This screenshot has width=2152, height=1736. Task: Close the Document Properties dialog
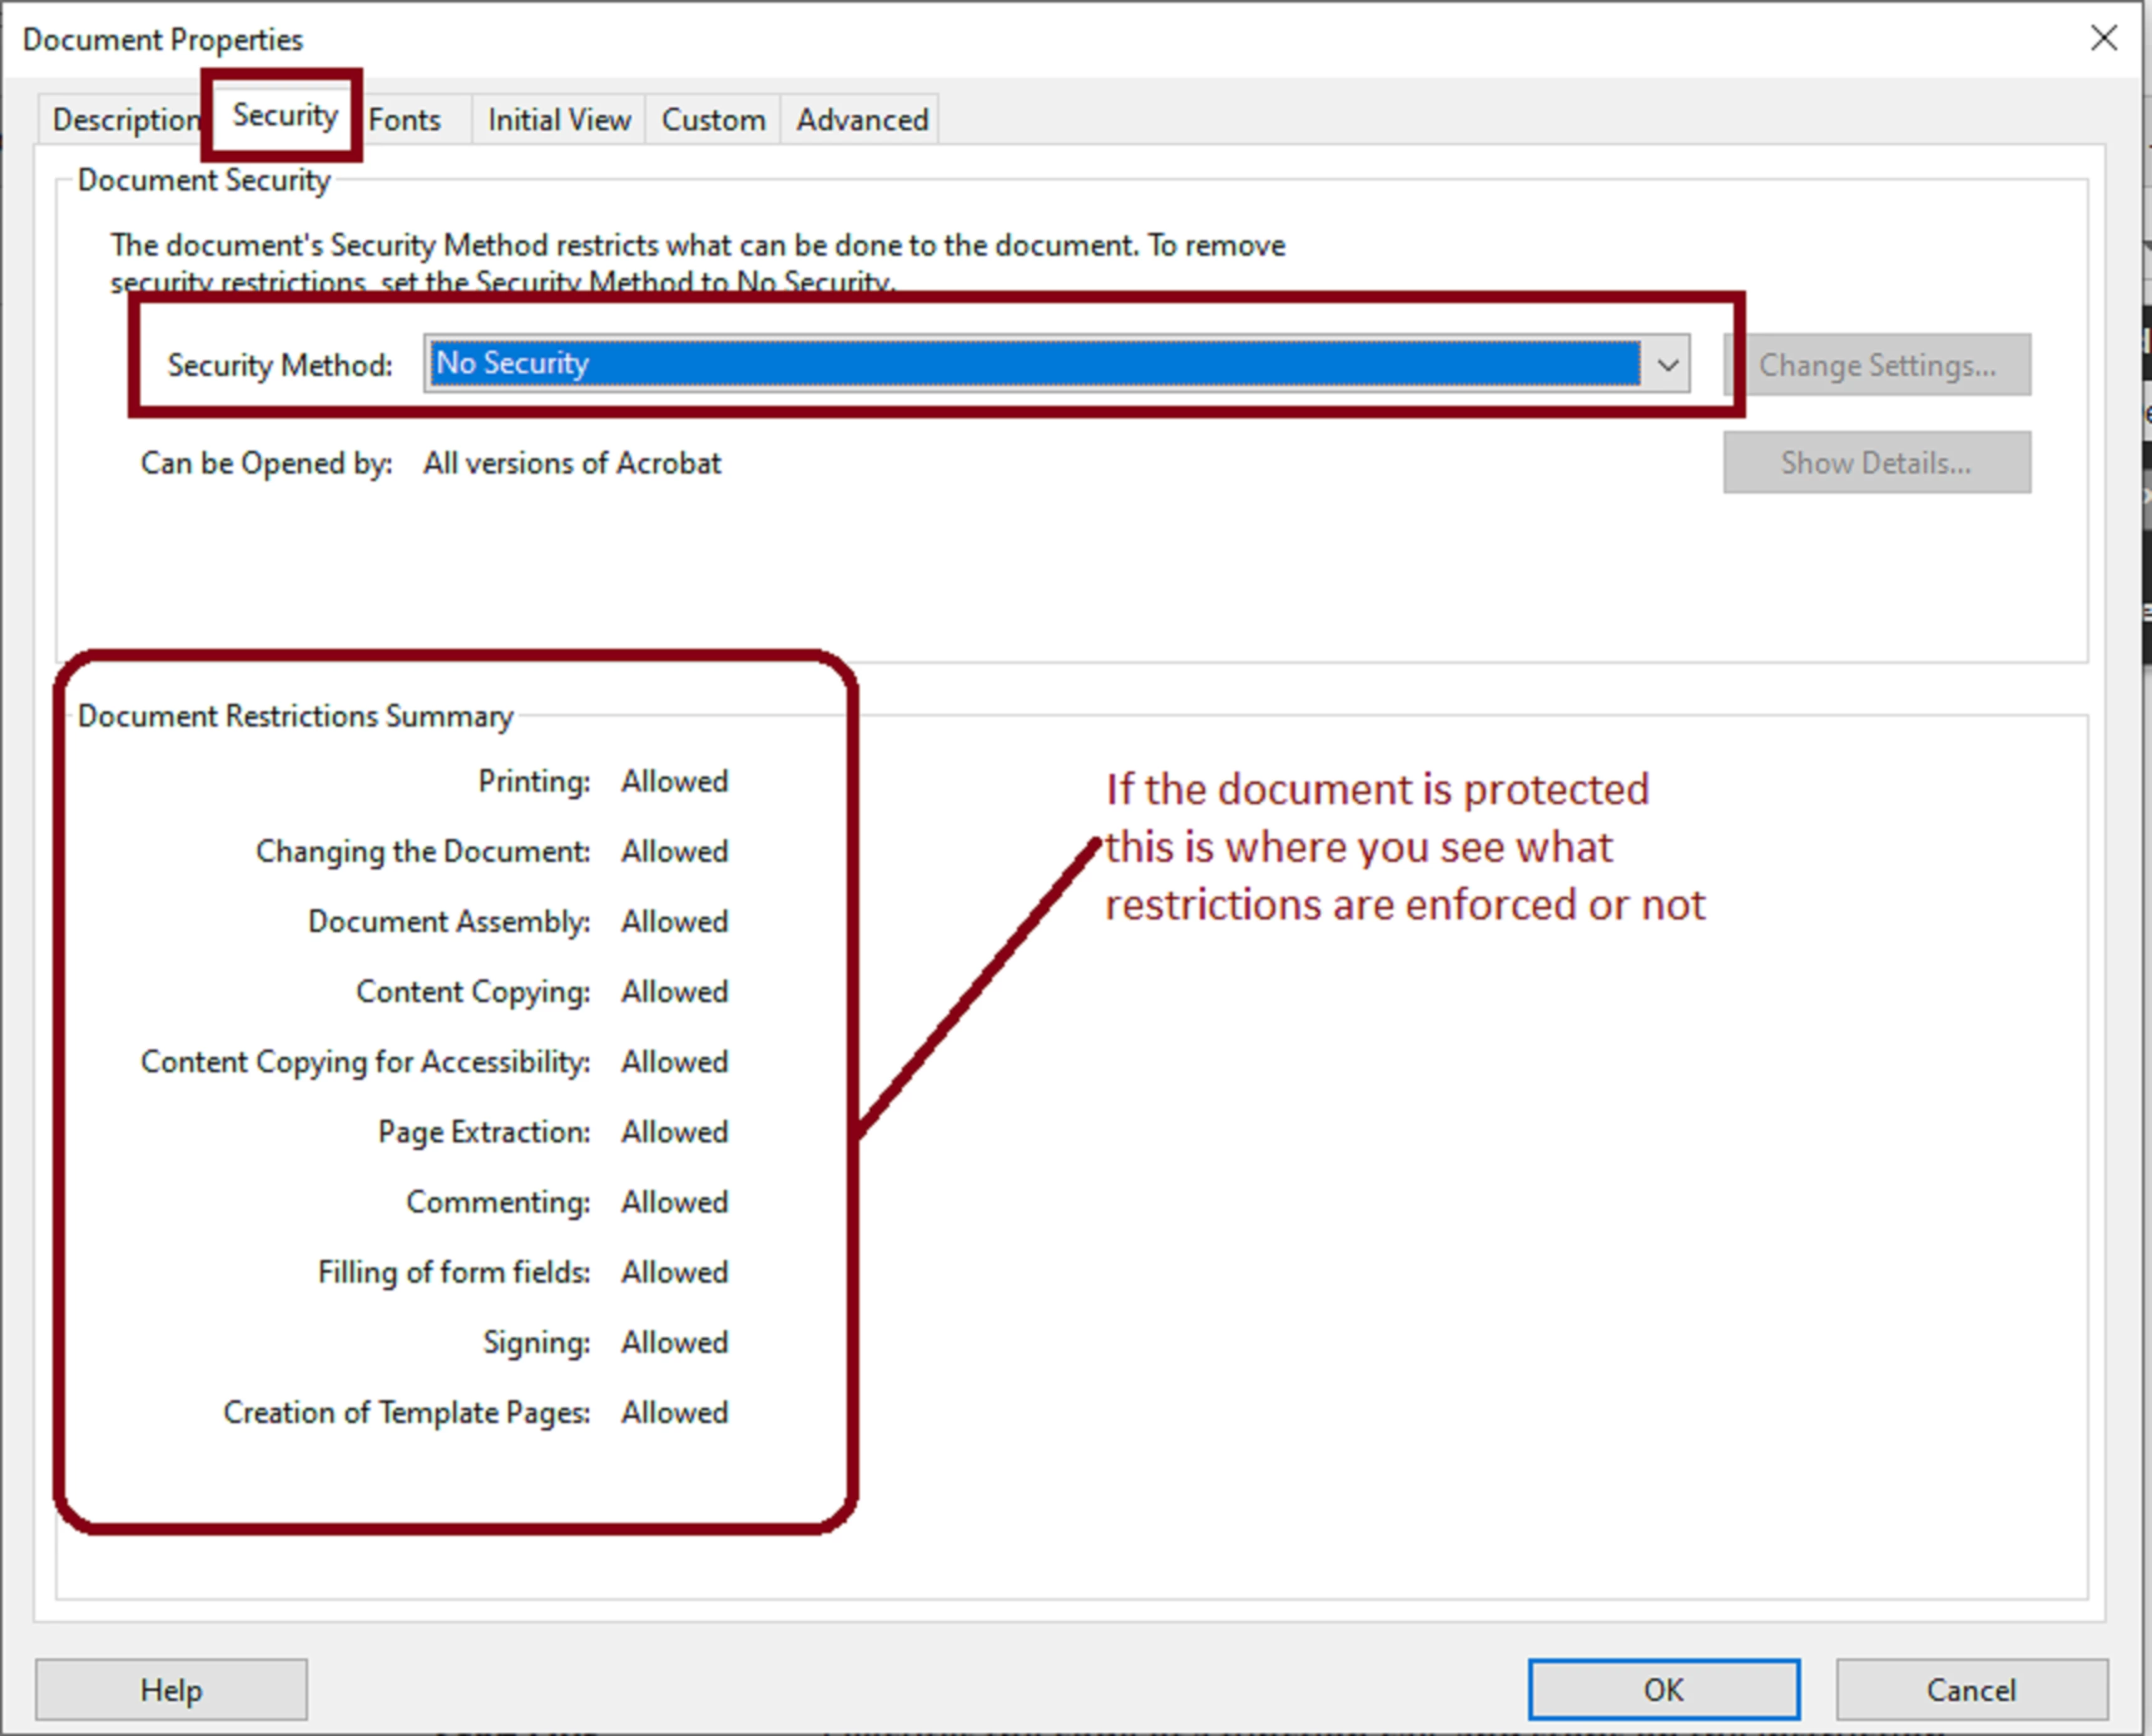[x=2103, y=39]
